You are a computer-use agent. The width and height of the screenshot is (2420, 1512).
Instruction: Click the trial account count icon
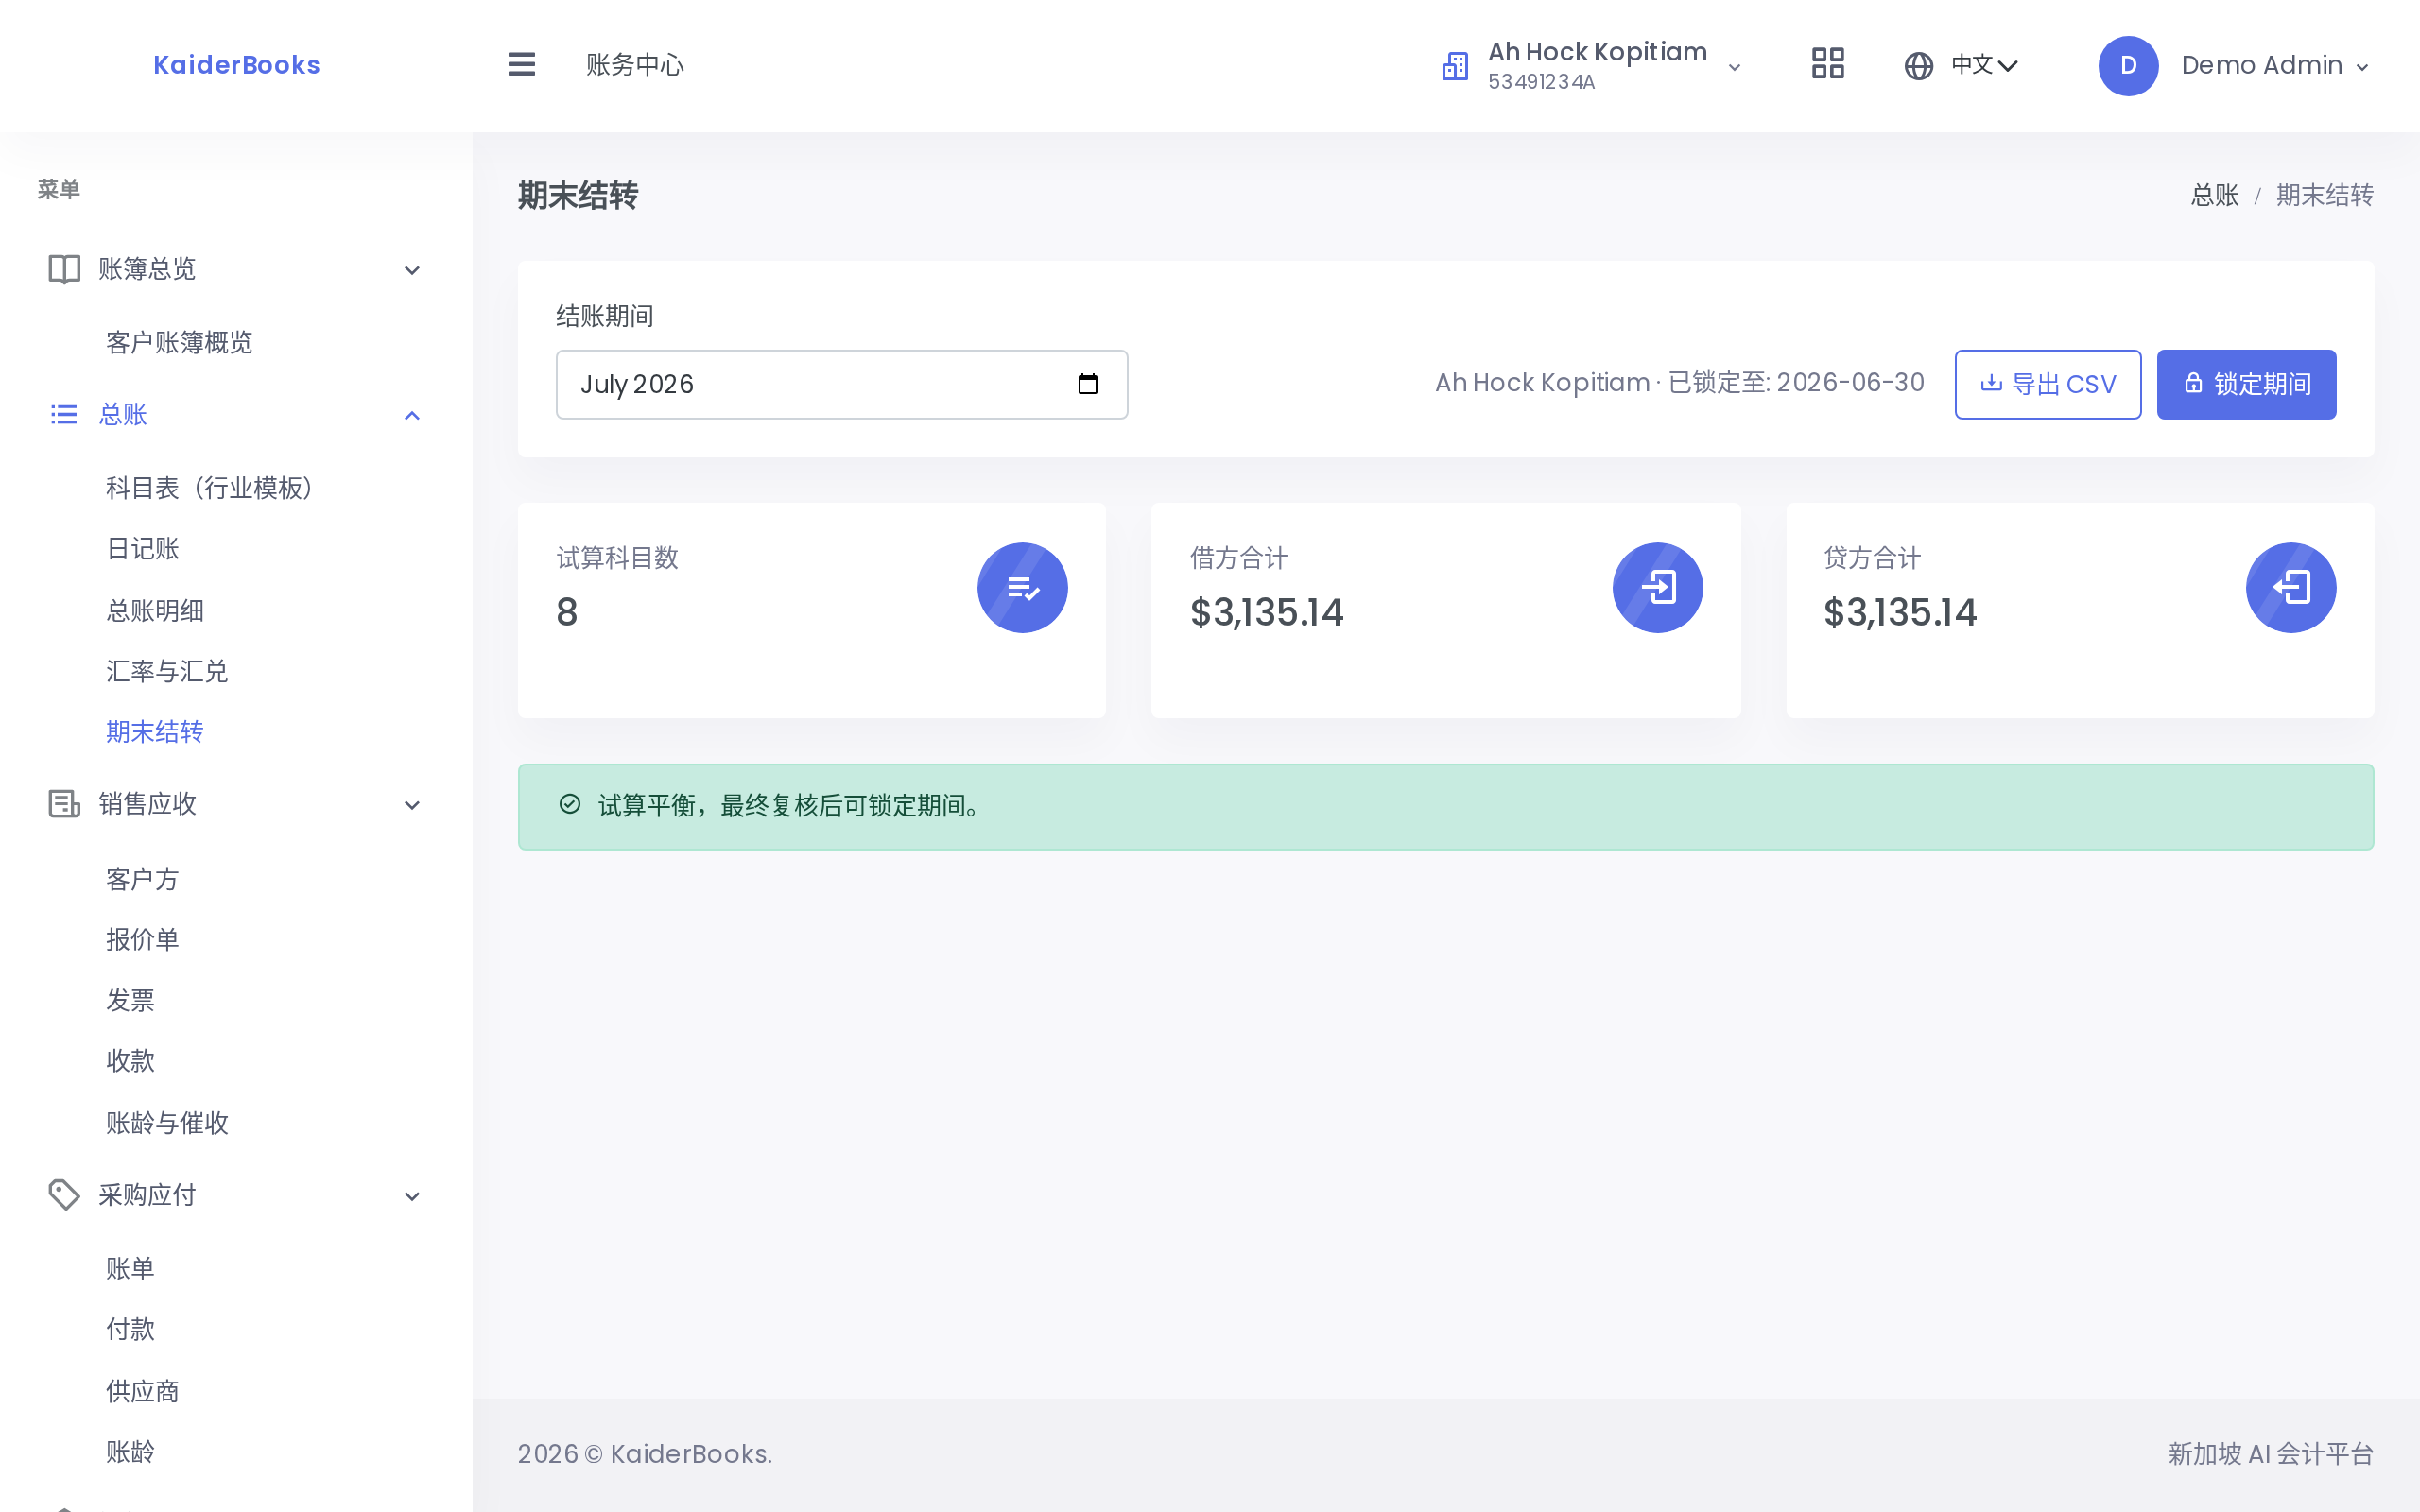pos(1022,588)
